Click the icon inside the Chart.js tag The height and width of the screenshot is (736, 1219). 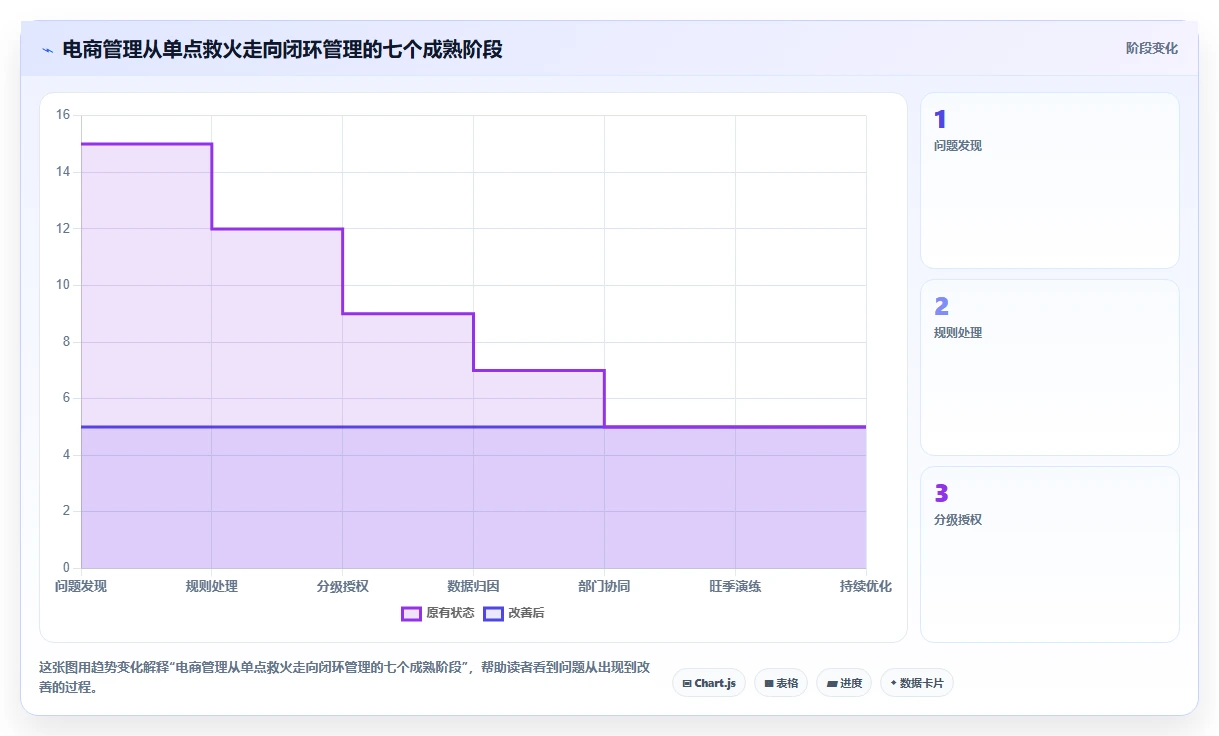pos(687,684)
